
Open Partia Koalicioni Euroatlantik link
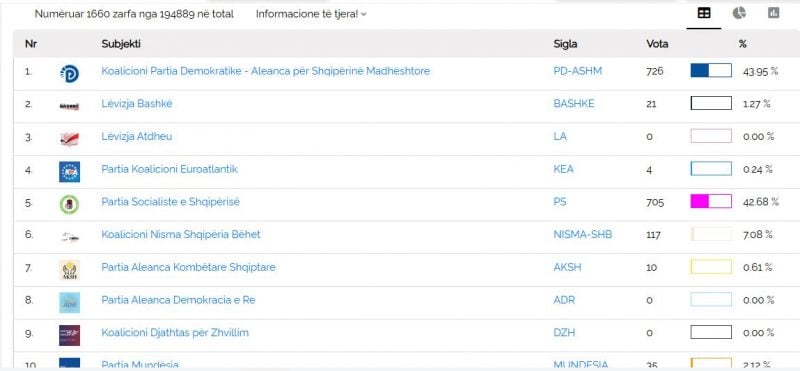[169, 169]
